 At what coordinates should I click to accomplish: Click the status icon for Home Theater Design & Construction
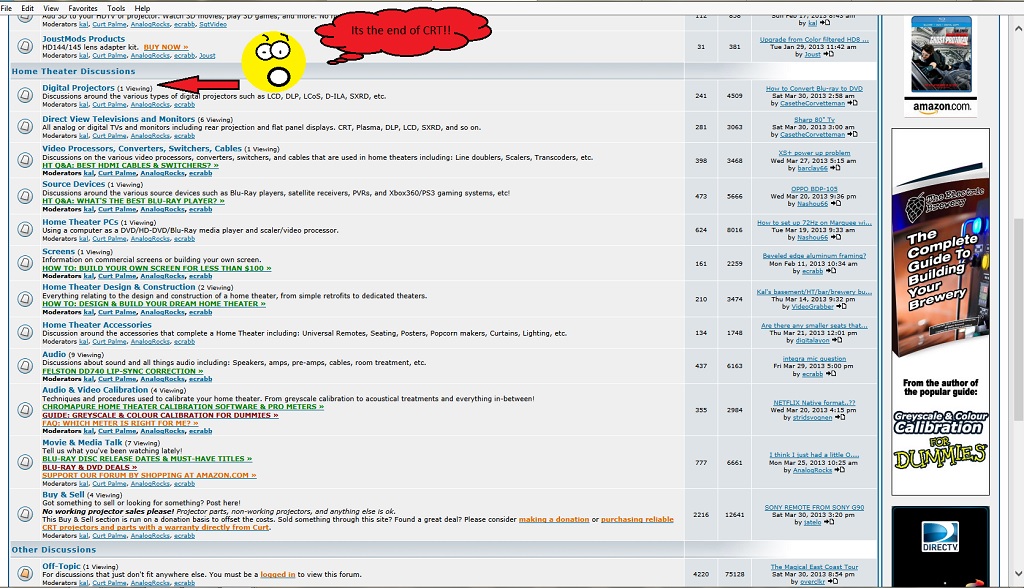coord(25,299)
